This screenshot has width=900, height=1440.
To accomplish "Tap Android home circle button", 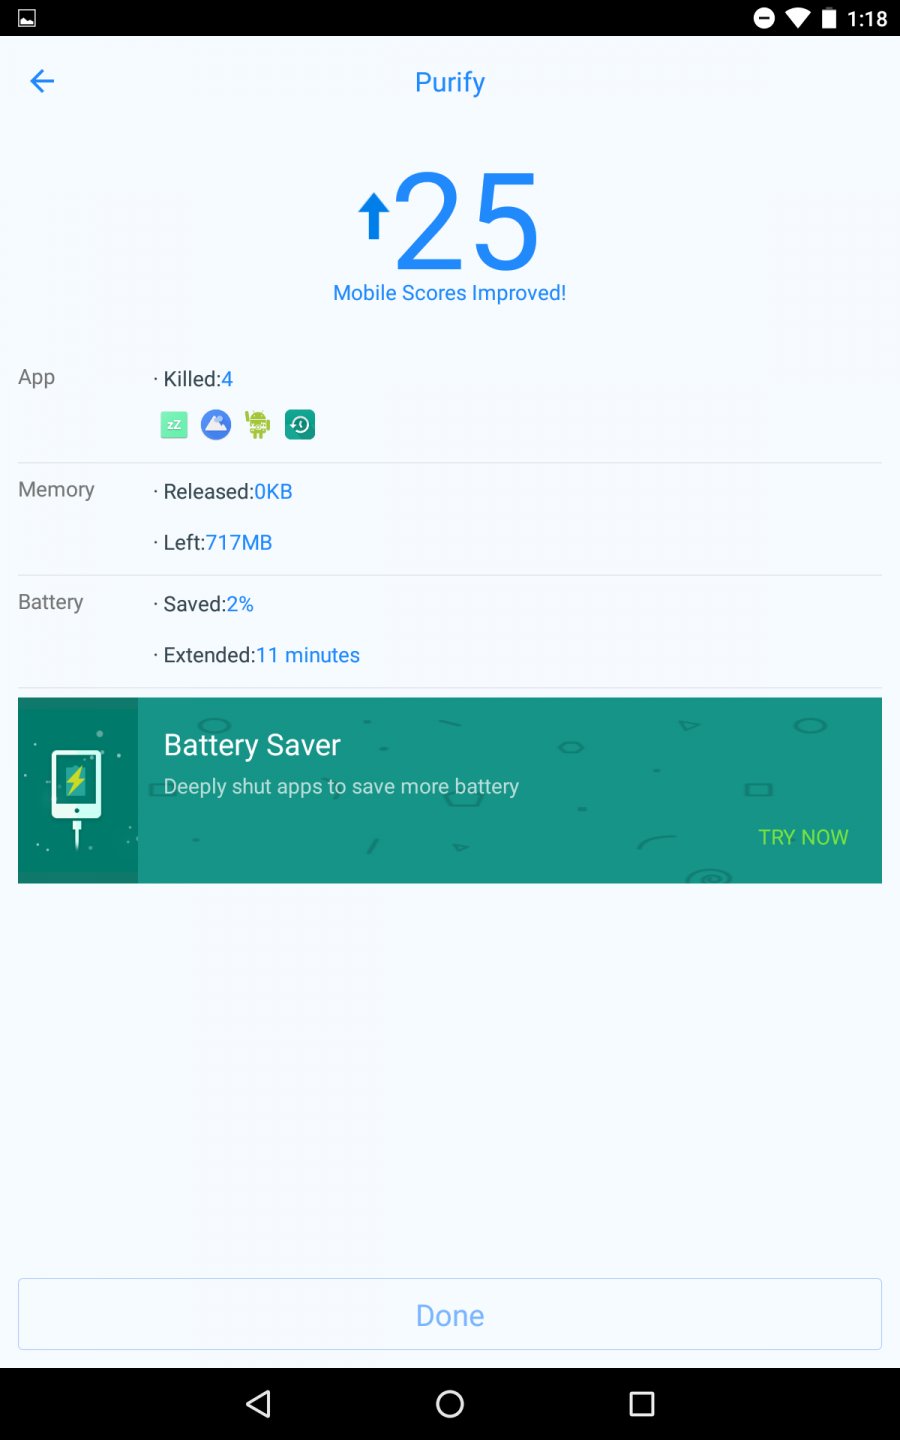I will tap(450, 1404).
